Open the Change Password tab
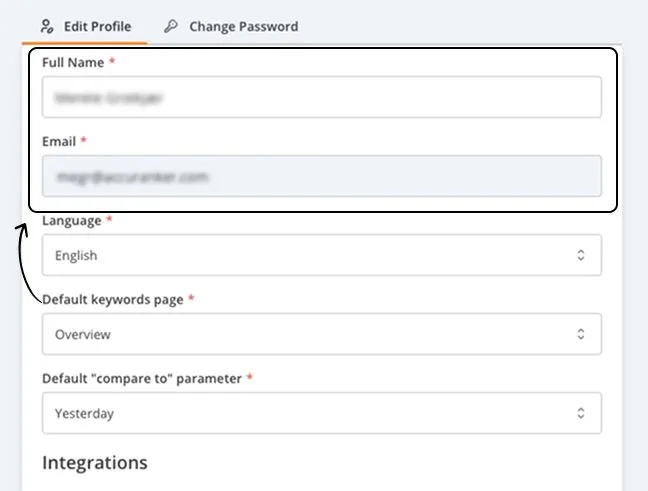The height and width of the screenshot is (491, 648). pyautogui.click(x=243, y=27)
